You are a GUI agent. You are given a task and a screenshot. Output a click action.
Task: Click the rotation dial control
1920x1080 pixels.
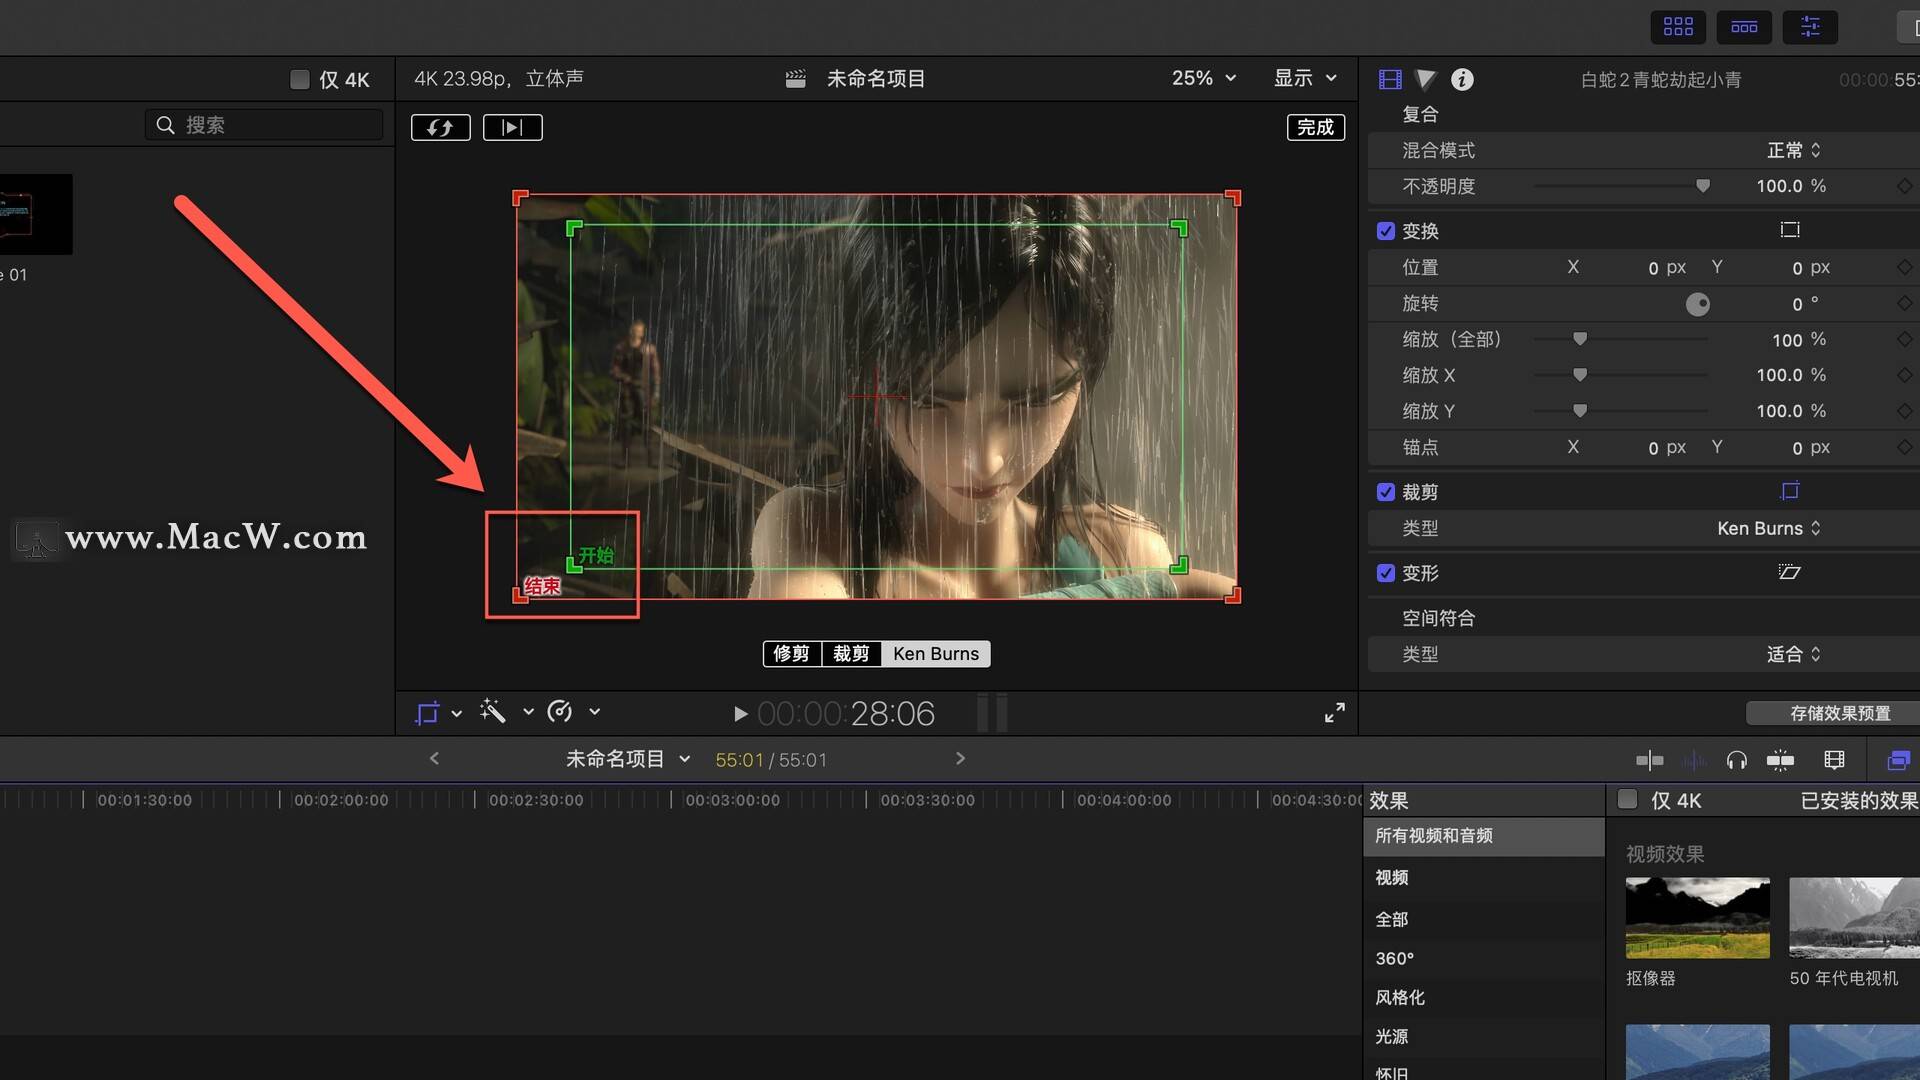pyautogui.click(x=1698, y=304)
